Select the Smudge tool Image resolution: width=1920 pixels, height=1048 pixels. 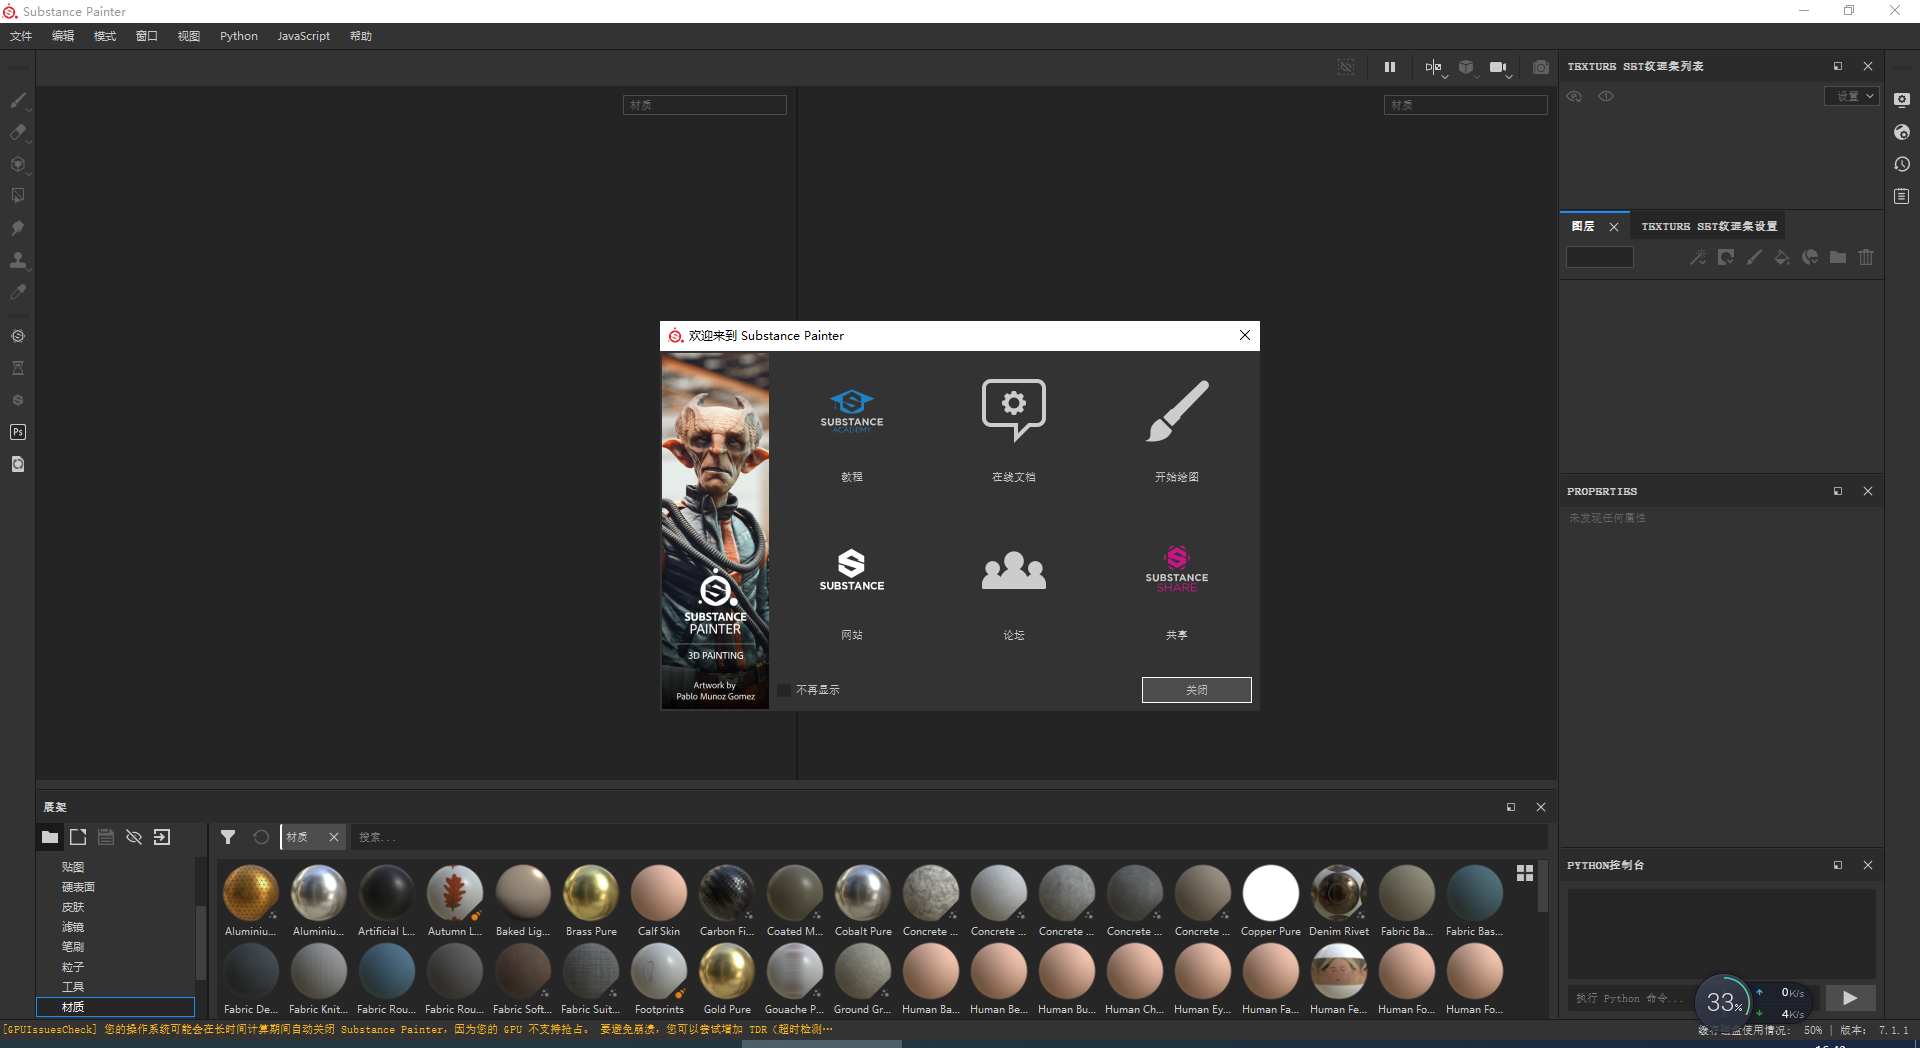coord(18,228)
